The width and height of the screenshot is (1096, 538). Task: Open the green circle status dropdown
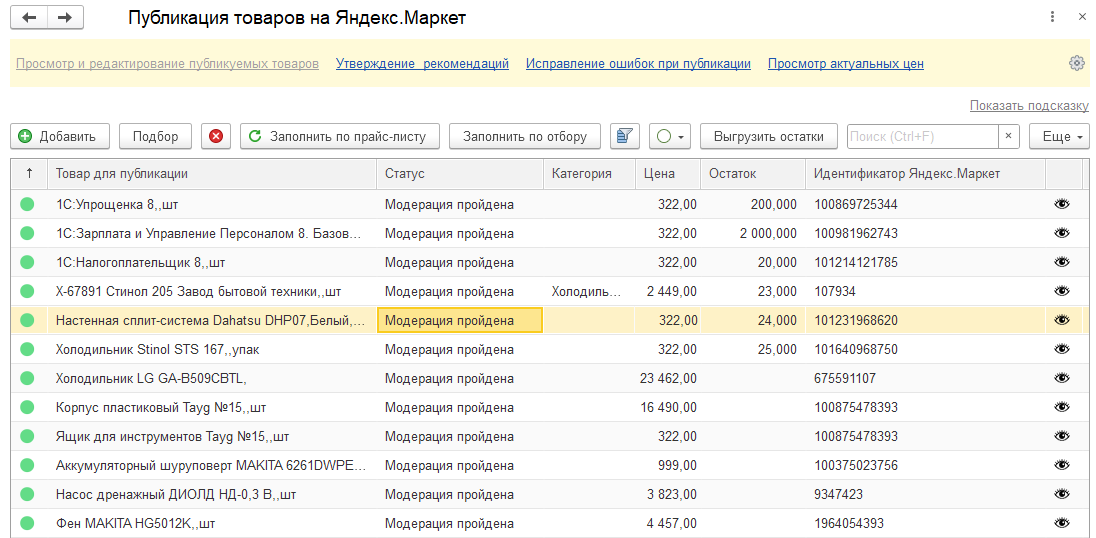click(x=670, y=137)
